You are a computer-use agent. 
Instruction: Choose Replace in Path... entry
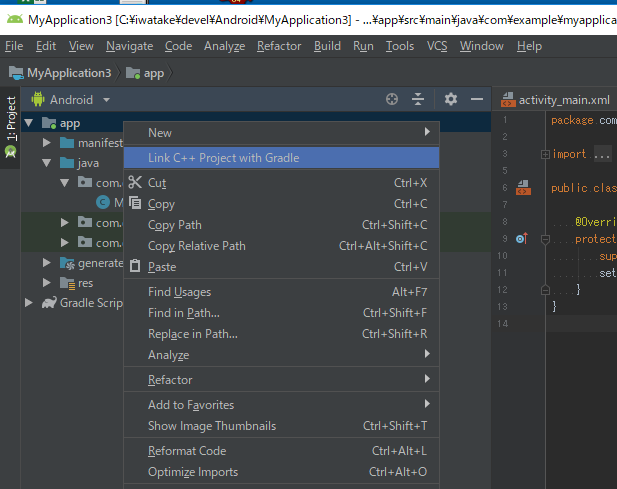coord(281,334)
